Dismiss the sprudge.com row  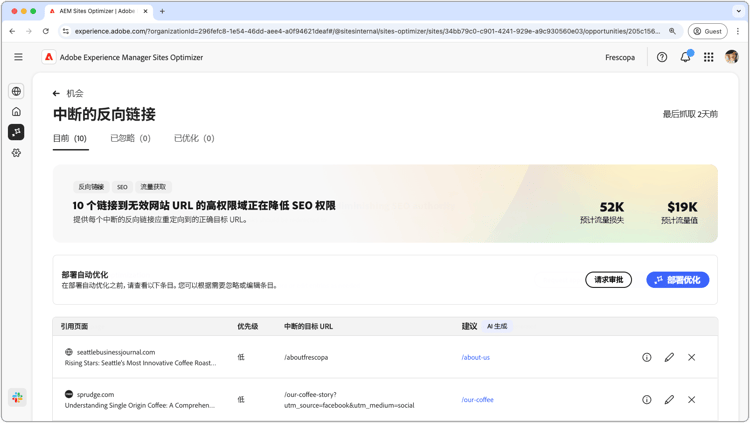click(692, 400)
